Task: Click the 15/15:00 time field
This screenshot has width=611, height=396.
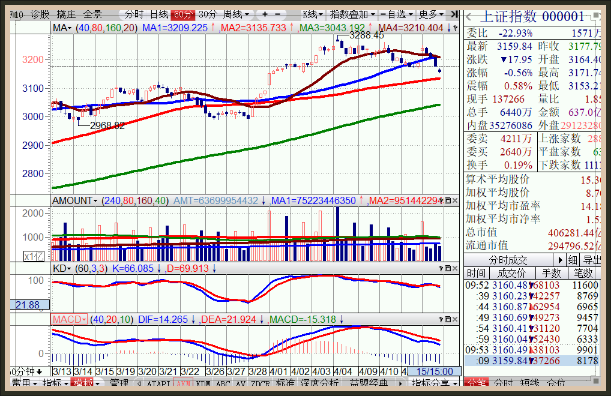Action: (434, 371)
